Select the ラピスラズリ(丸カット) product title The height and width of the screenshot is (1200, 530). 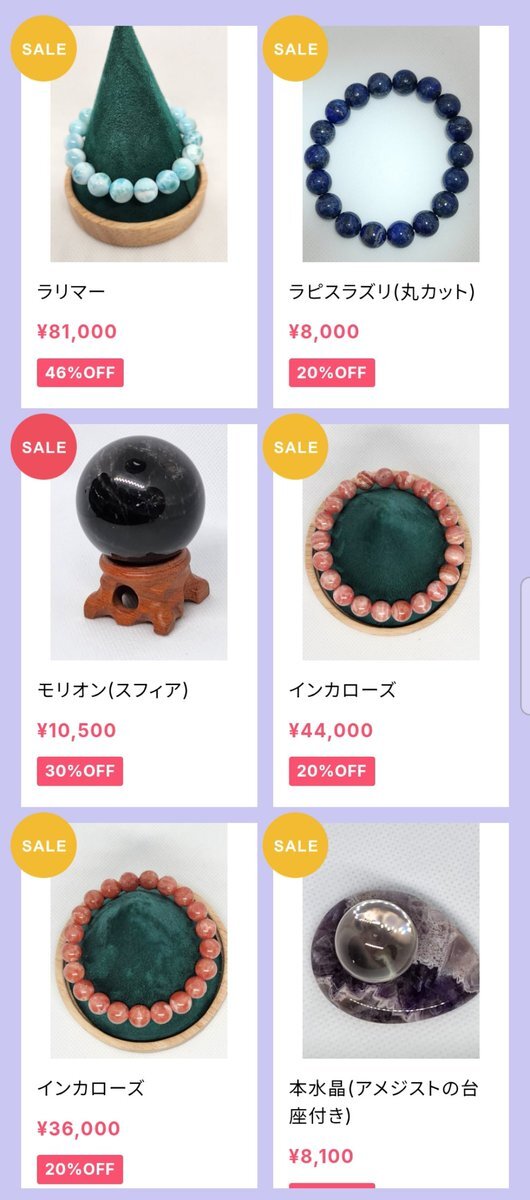click(382, 292)
